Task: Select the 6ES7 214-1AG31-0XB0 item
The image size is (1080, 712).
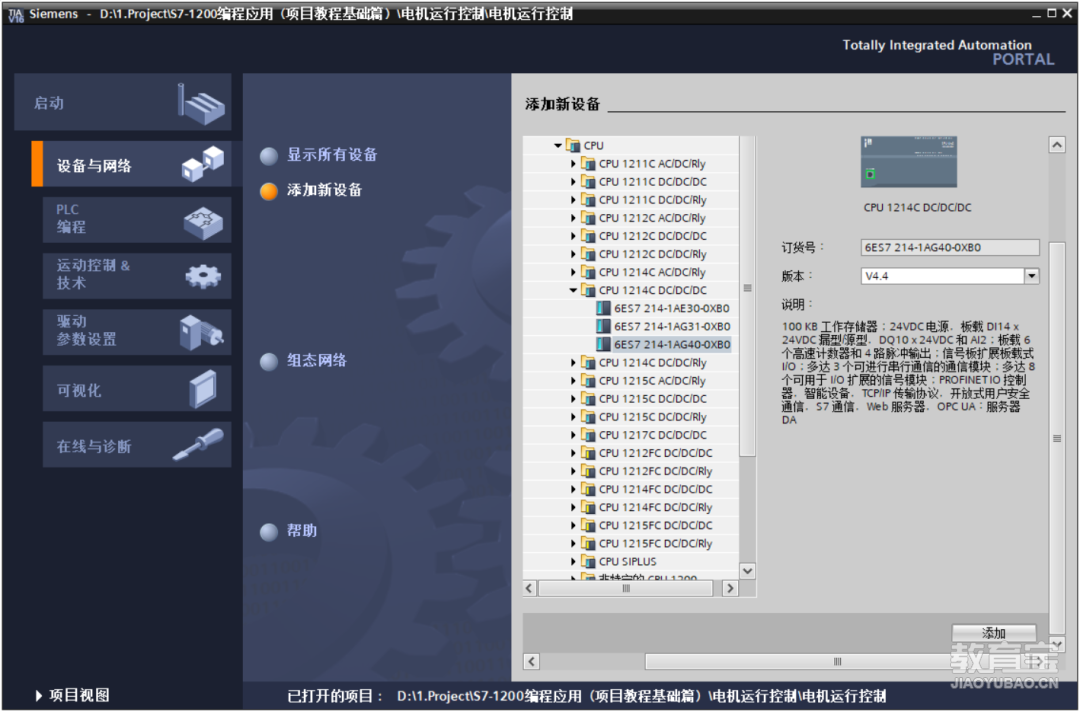Action: pyautogui.click(x=671, y=327)
